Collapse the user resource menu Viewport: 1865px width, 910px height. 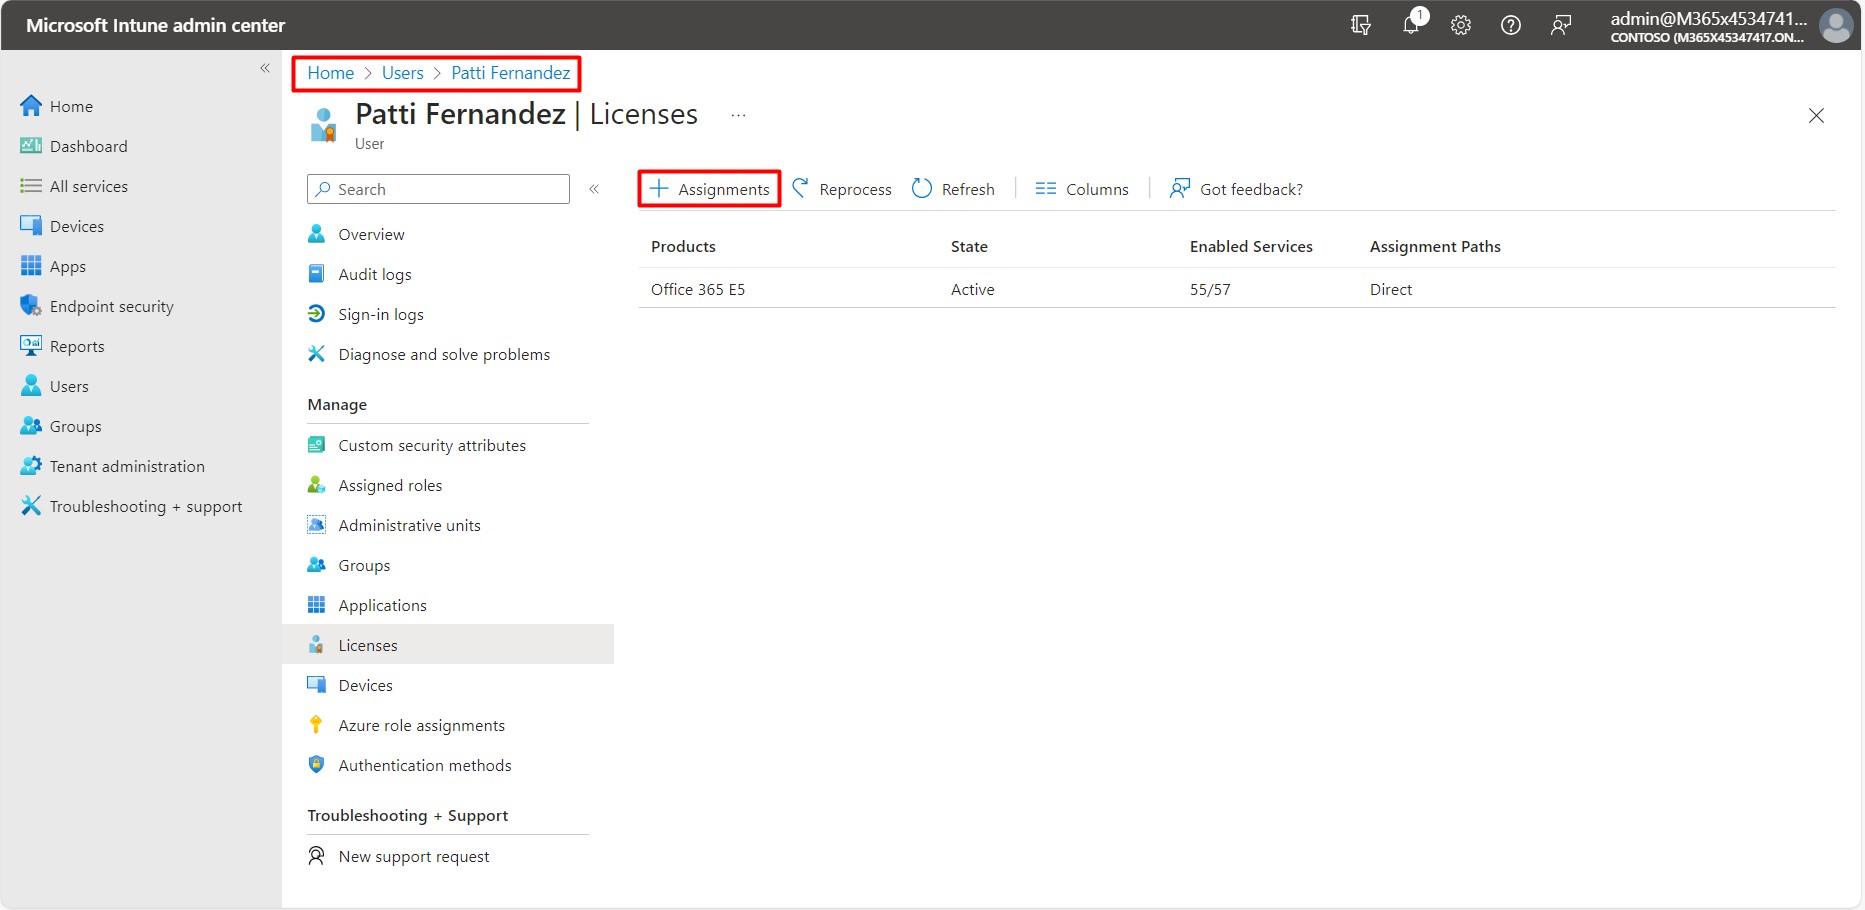pos(594,189)
